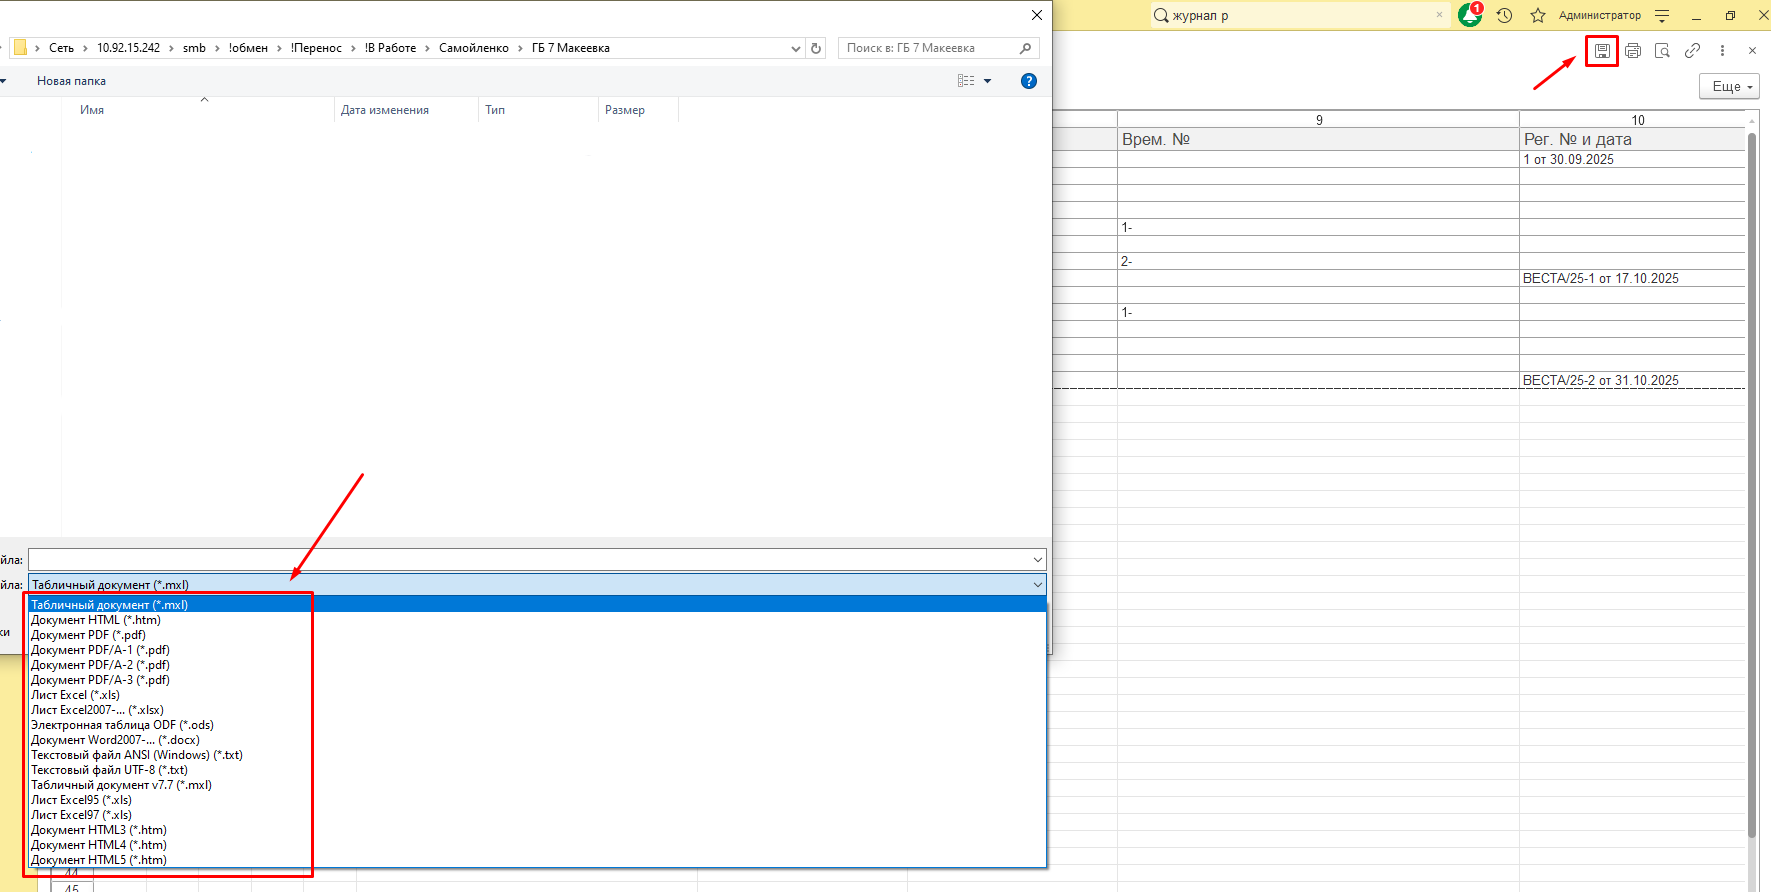Open the 1C service menu lines icon

[x=1662, y=15]
